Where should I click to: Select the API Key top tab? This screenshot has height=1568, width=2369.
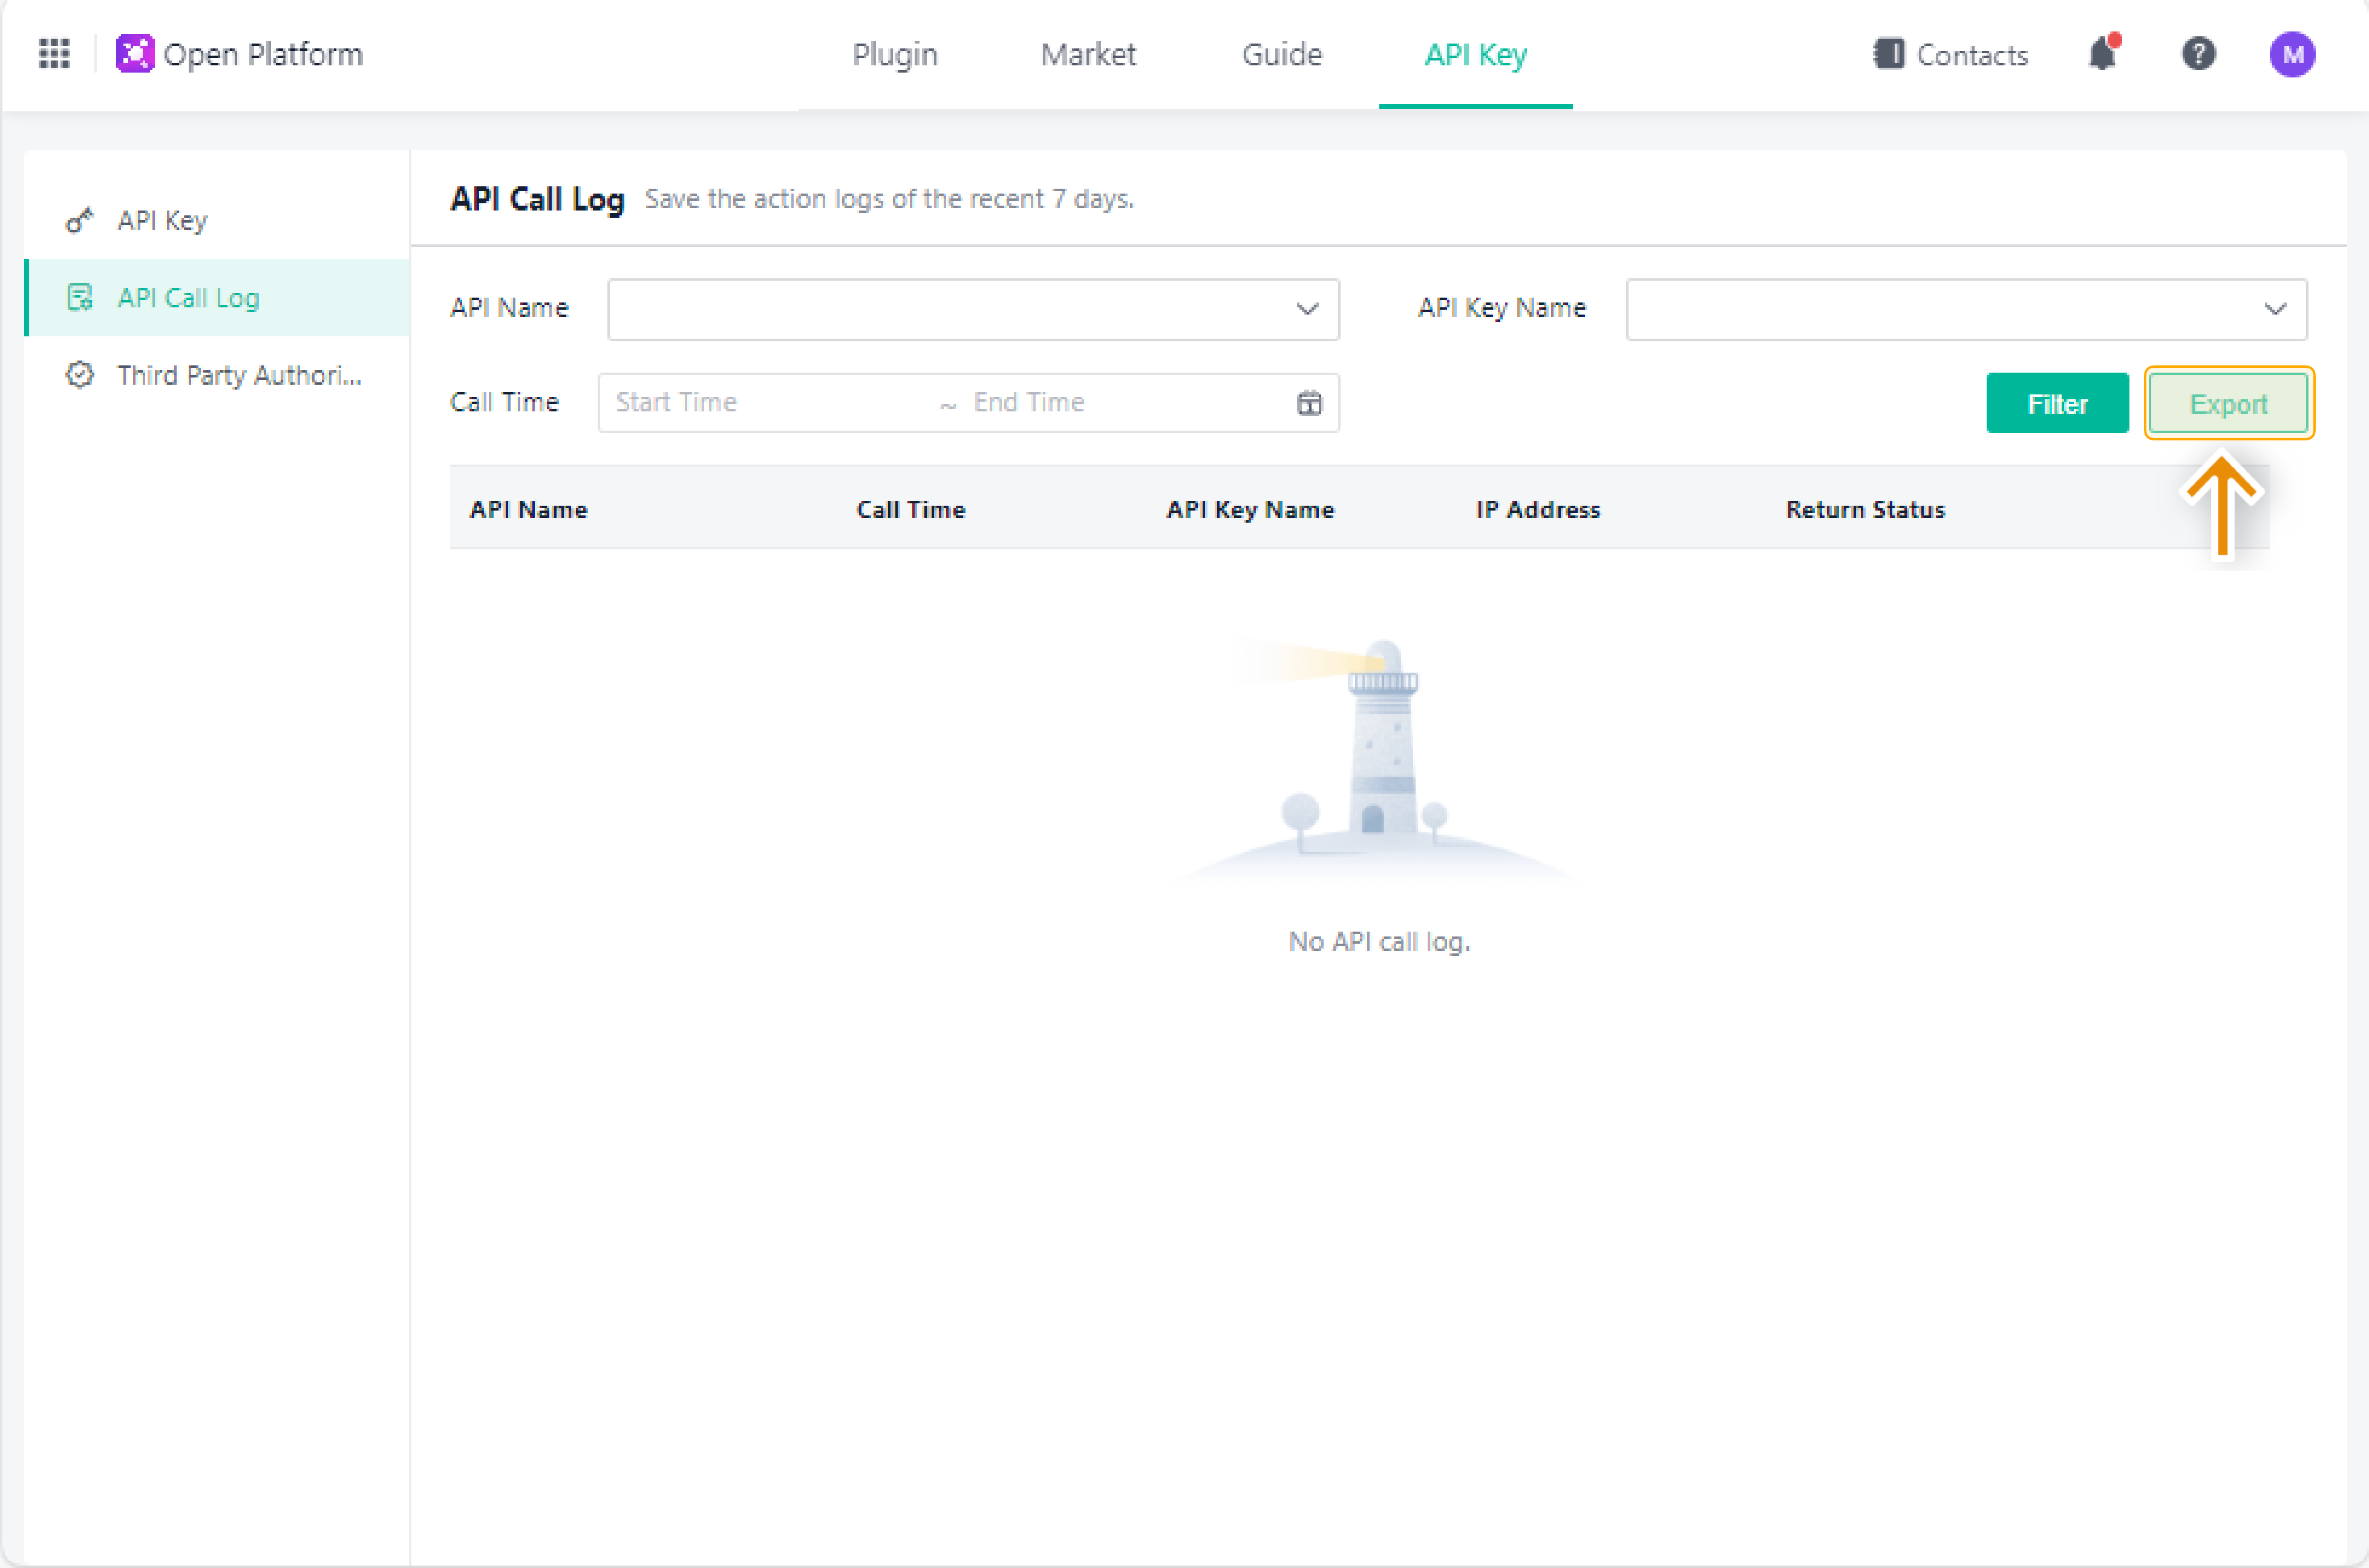coord(1475,54)
